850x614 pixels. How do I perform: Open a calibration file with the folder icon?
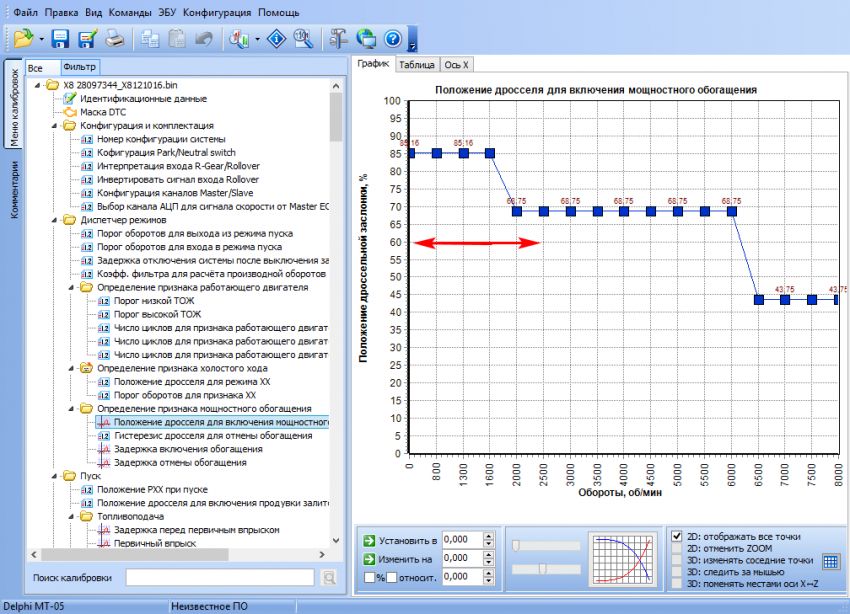coord(23,38)
